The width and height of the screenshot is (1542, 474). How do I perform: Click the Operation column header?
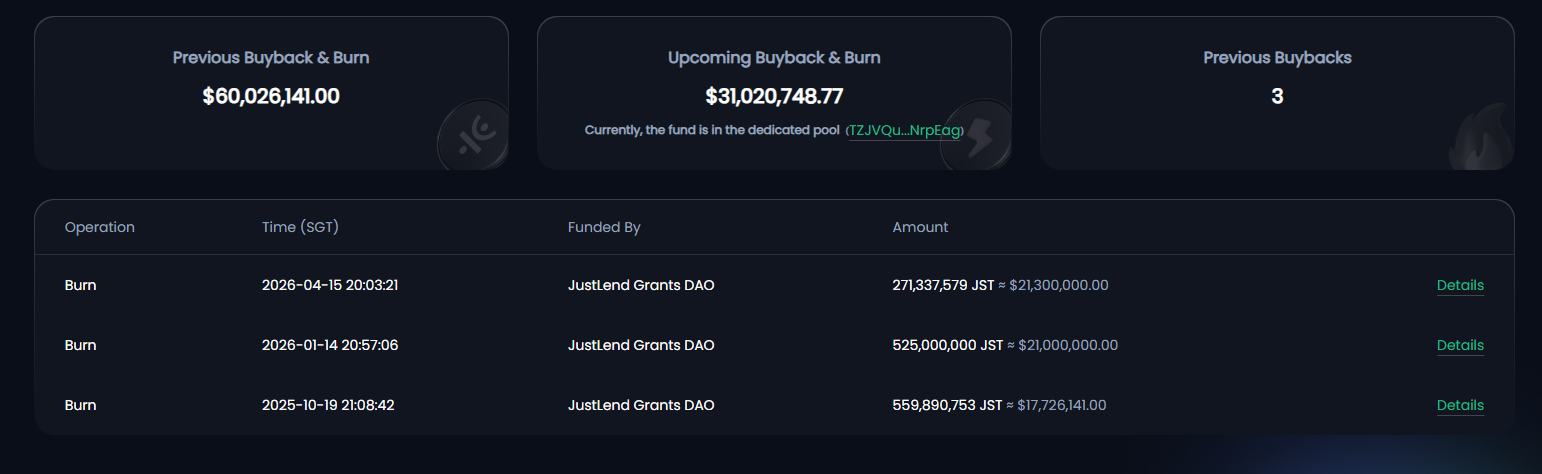[99, 227]
